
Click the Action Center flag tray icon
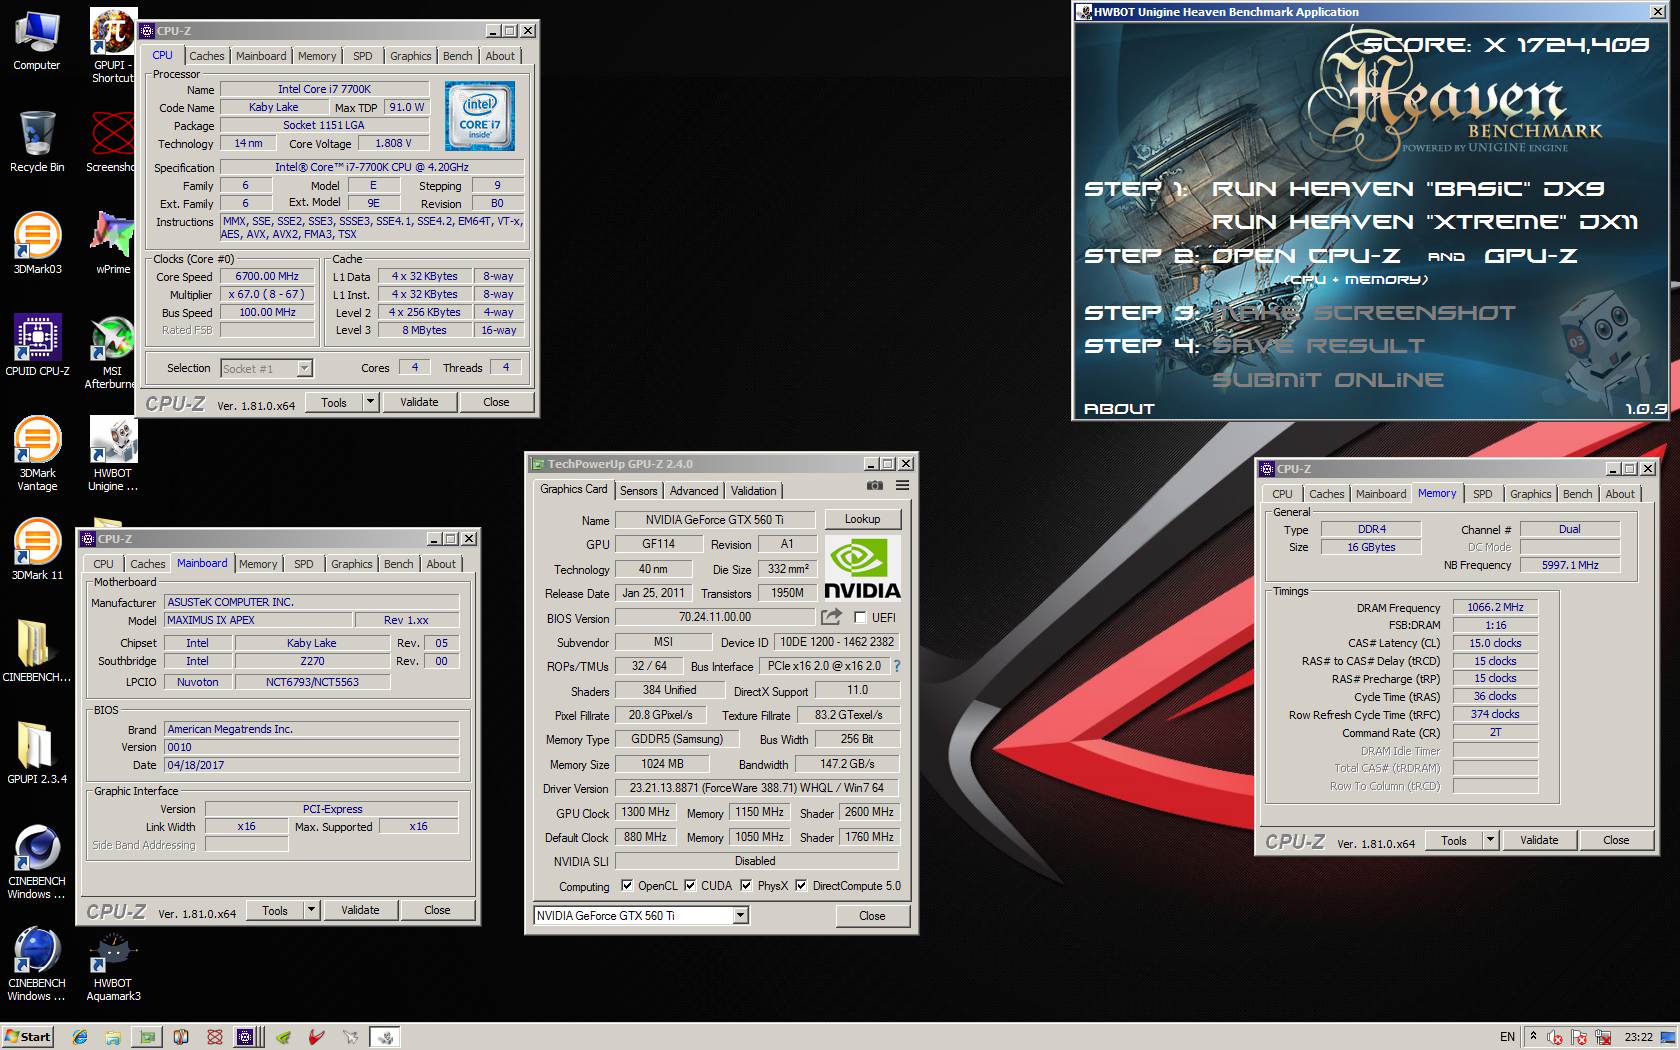pos(1579,1037)
